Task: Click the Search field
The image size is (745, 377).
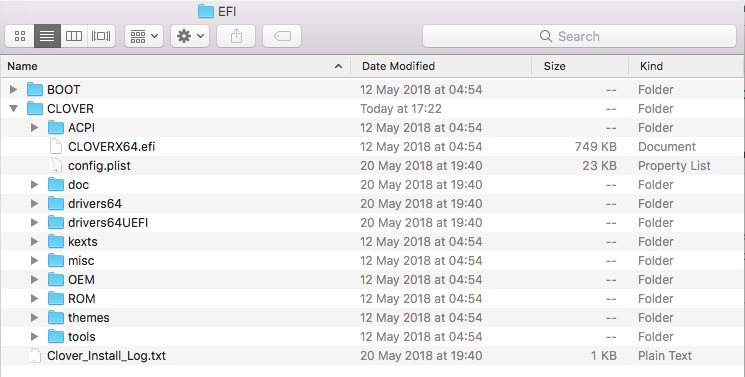Action: point(579,36)
